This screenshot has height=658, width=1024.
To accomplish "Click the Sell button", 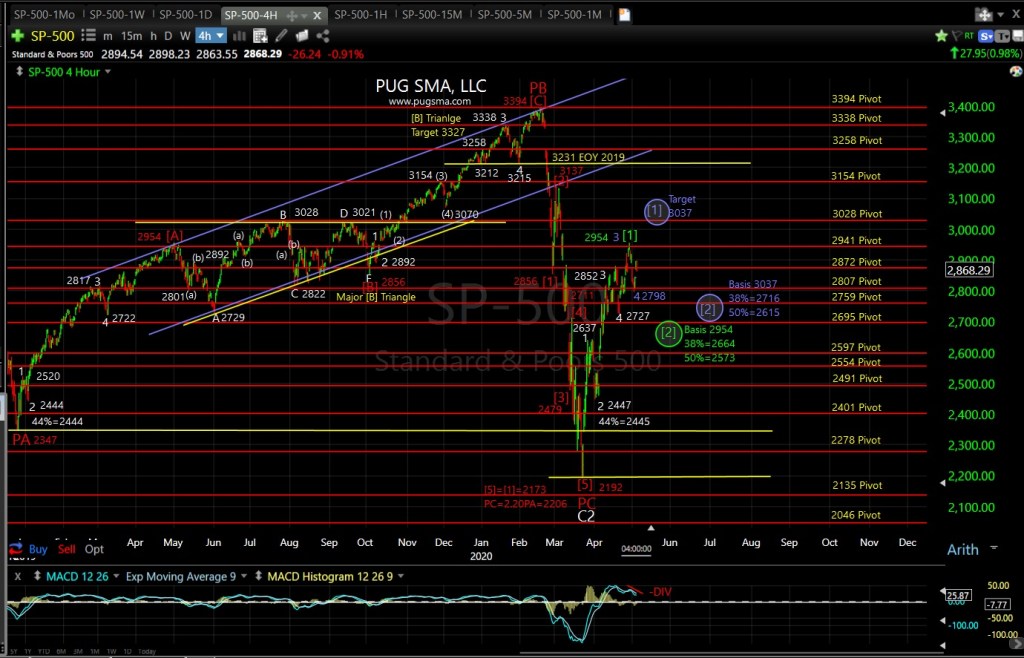I will pyautogui.click(x=67, y=549).
